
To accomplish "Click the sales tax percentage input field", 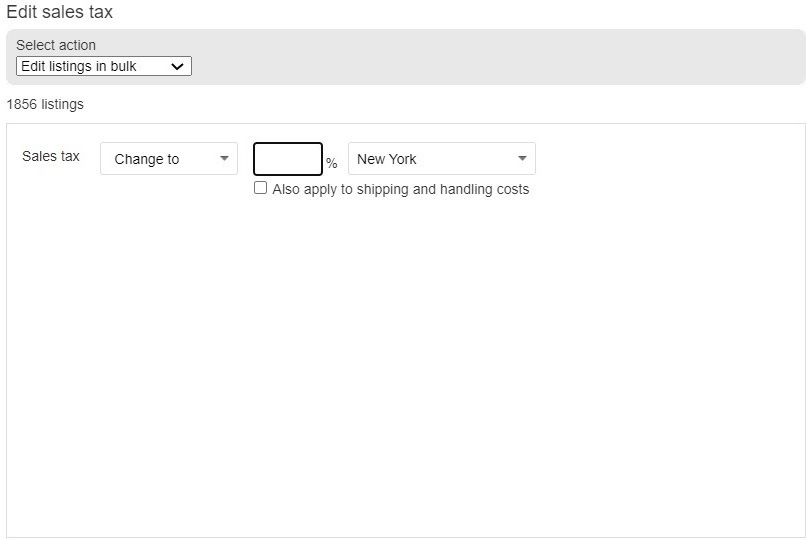I will (288, 159).
